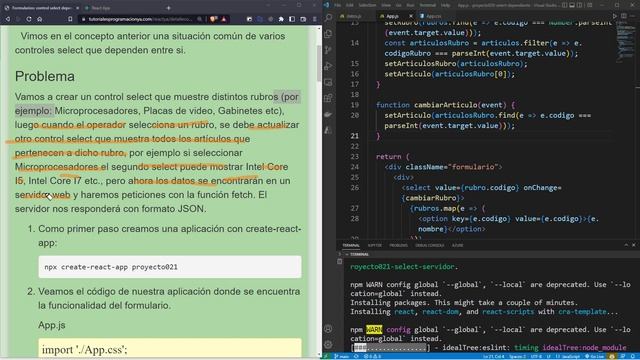Open the Terminal menu in VS Code
Viewport: 640px width, 360px height.
point(428,5)
